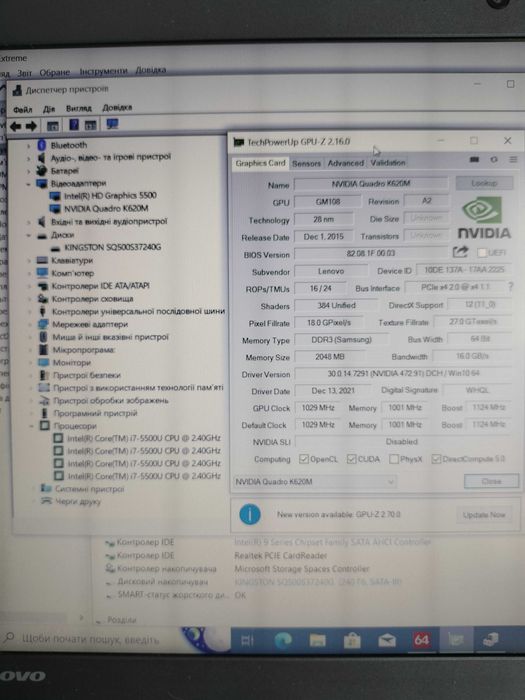Click Bus Interface question mark
This screenshot has height=700, width=525.
pyautogui.click(x=511, y=287)
